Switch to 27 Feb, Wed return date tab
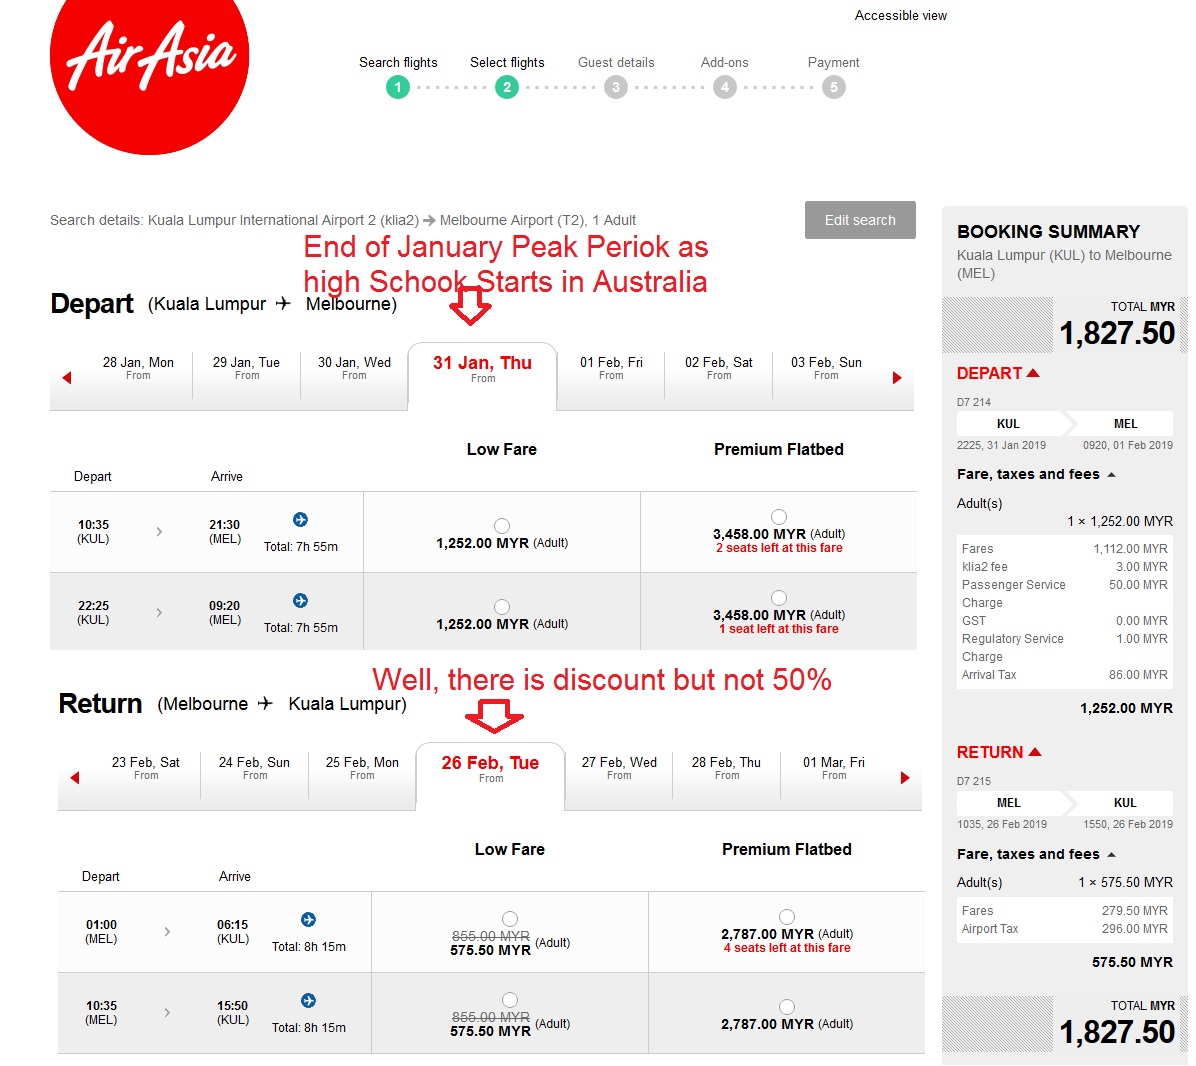1196x1066 pixels. coord(619,769)
